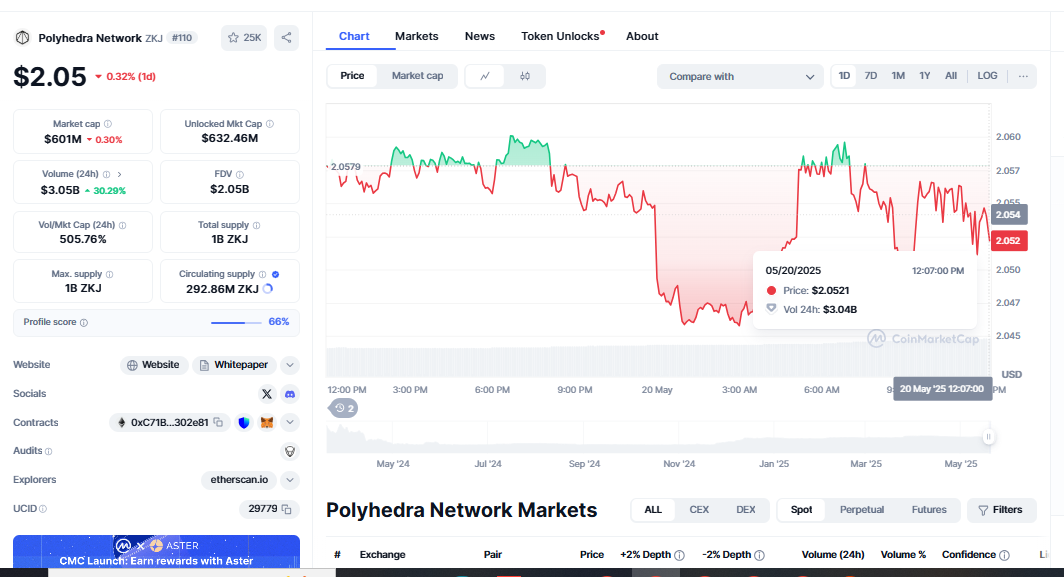Open chart more options ellipsis

(x=1023, y=76)
